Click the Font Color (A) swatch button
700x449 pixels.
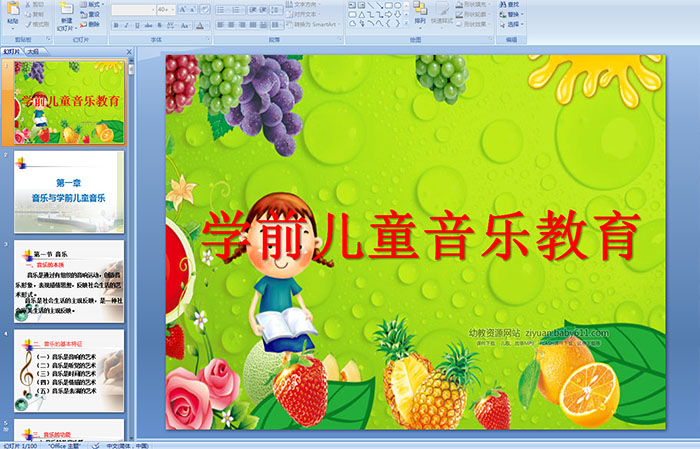pyautogui.click(x=200, y=26)
